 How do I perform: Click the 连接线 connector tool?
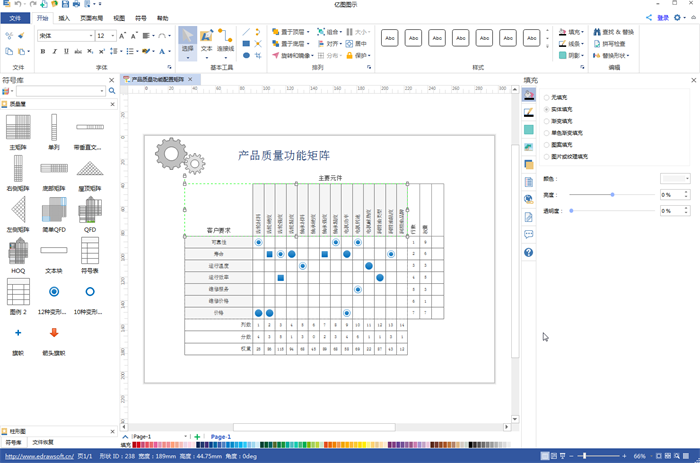tap(226, 41)
